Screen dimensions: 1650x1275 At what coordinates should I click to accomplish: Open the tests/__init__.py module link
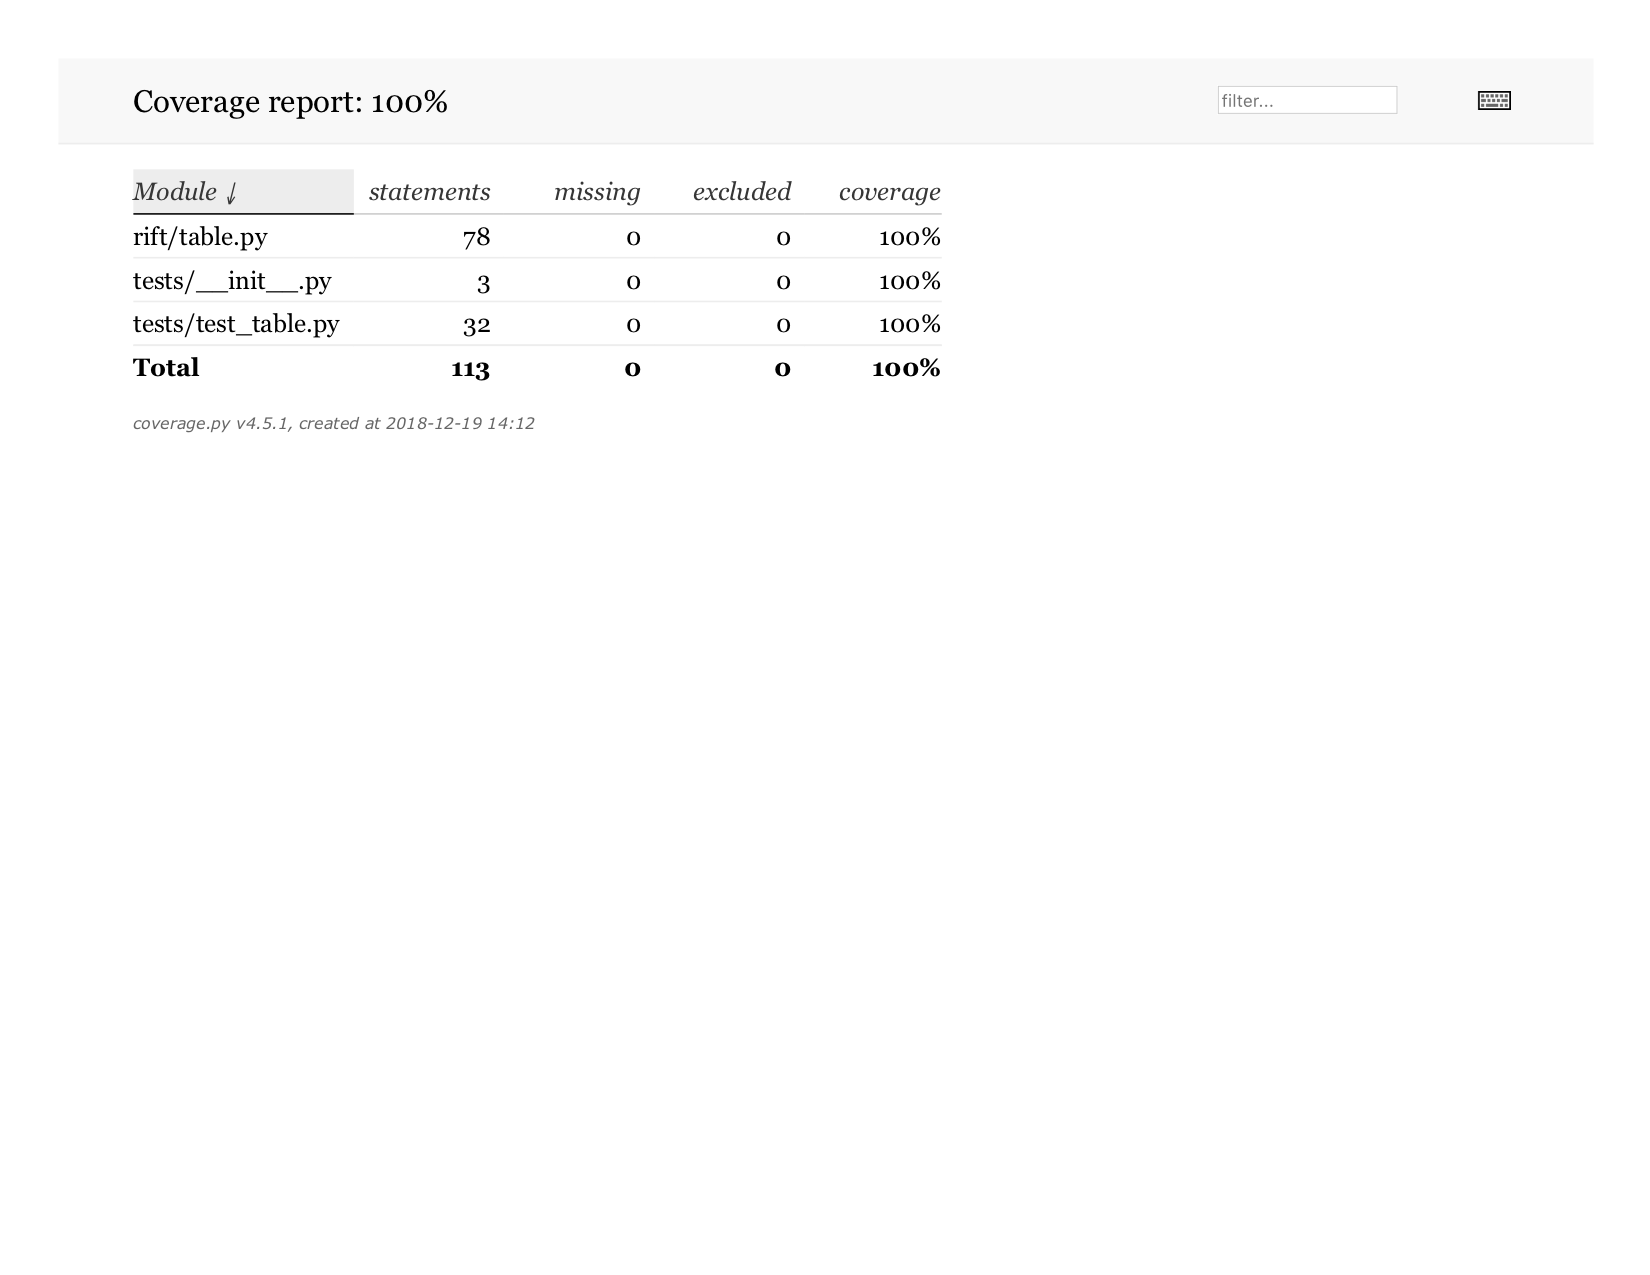(232, 281)
